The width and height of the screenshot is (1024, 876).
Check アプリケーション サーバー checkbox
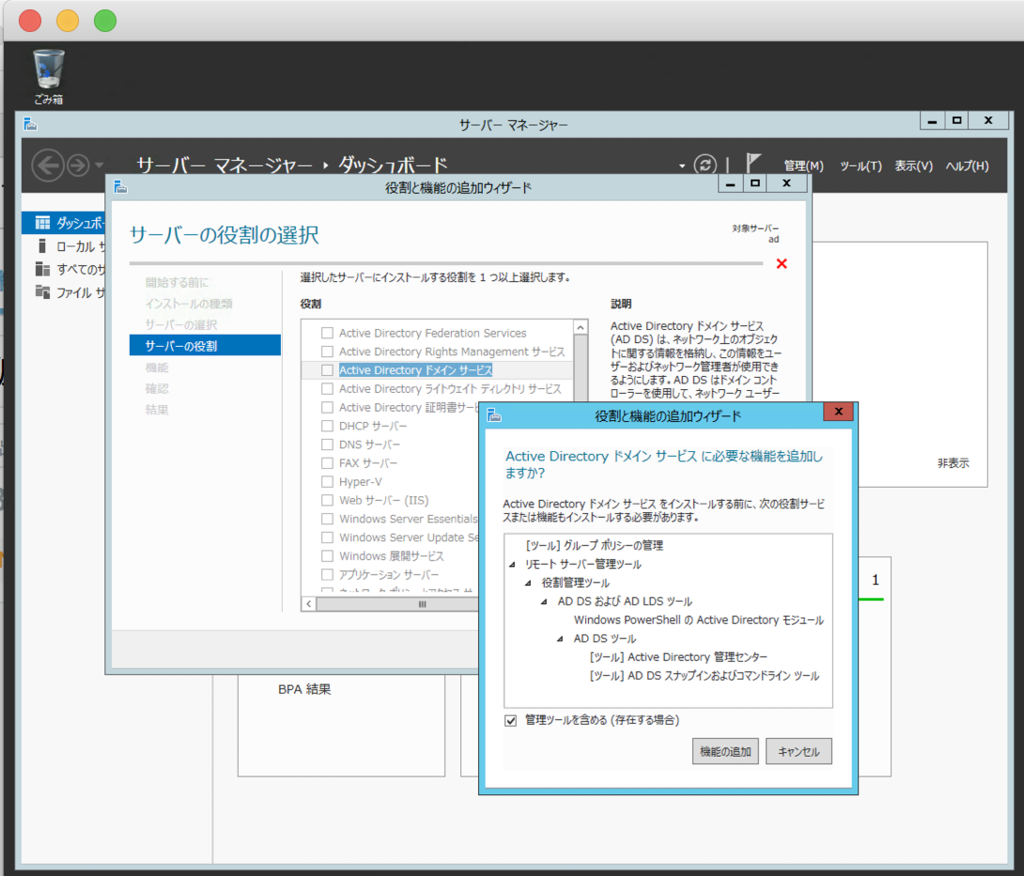click(x=327, y=574)
